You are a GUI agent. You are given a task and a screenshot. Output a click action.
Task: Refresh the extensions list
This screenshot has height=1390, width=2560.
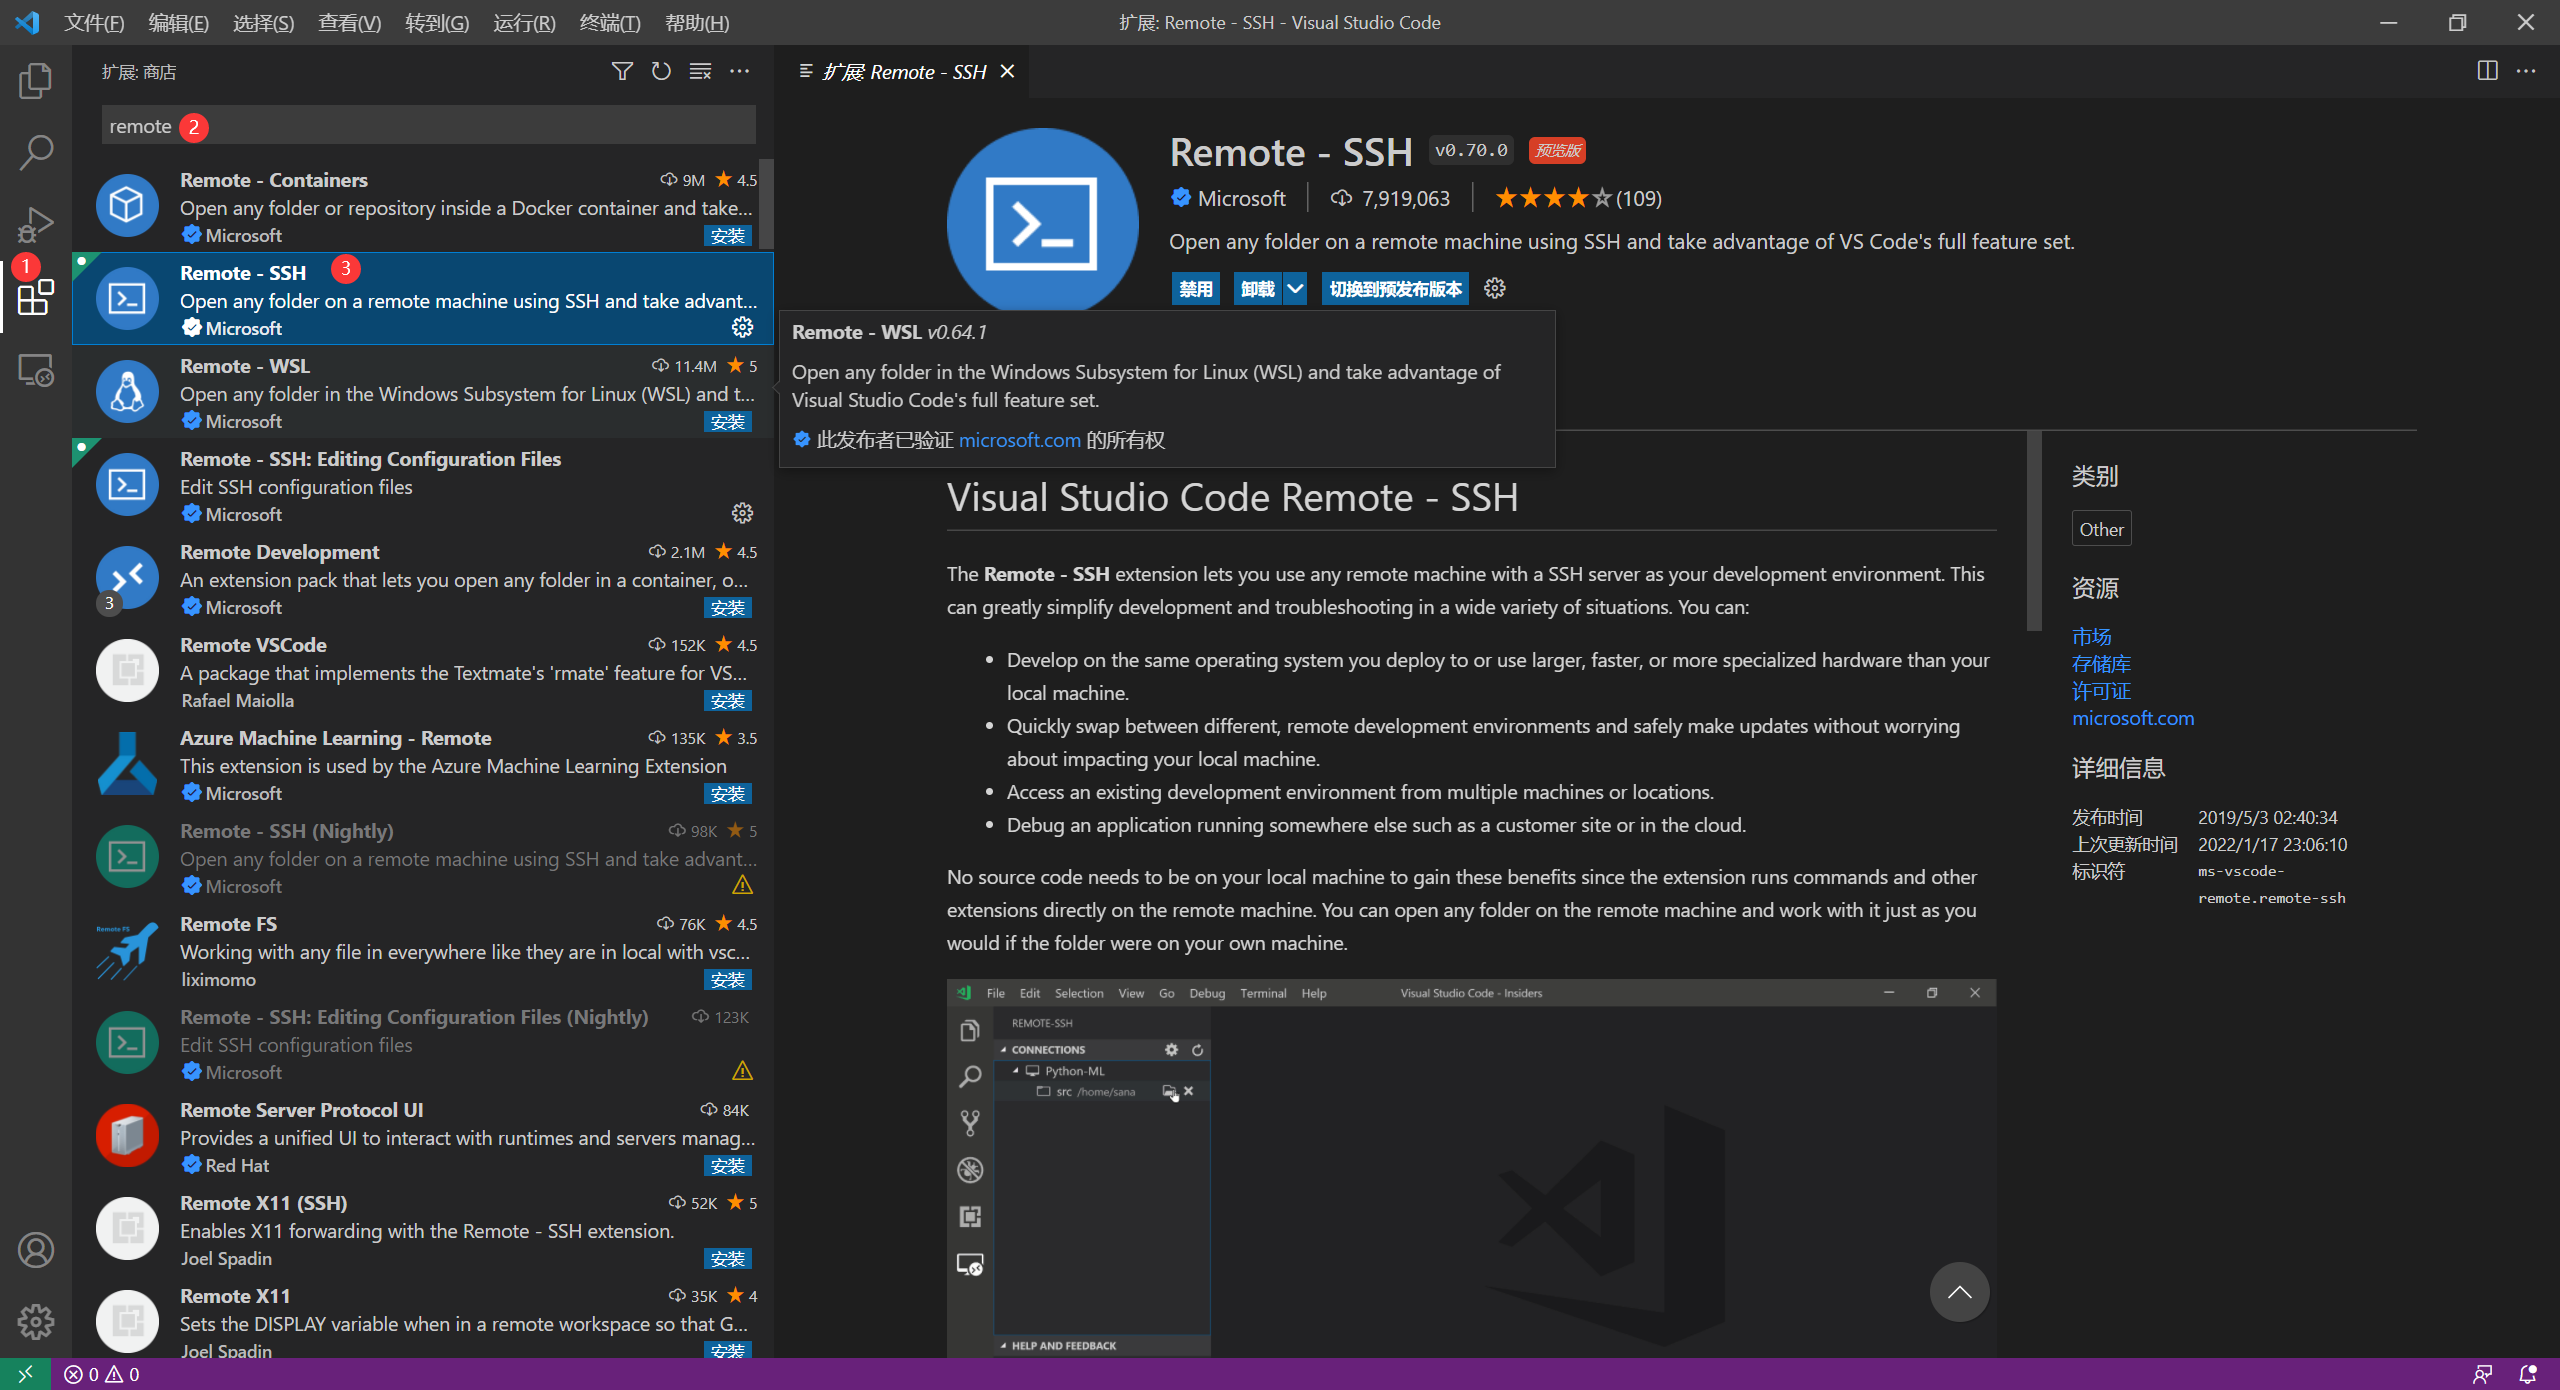pyautogui.click(x=661, y=71)
